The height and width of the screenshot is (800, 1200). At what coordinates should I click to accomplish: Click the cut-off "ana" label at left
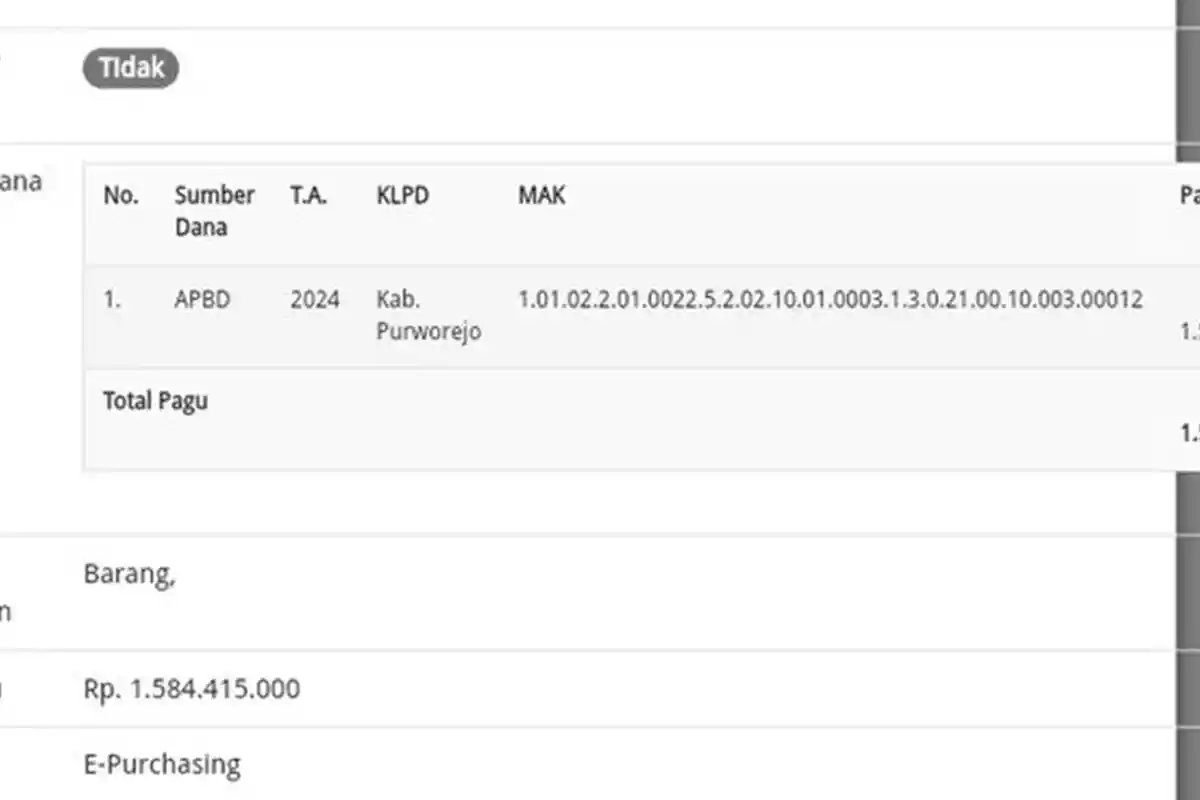(x=20, y=182)
